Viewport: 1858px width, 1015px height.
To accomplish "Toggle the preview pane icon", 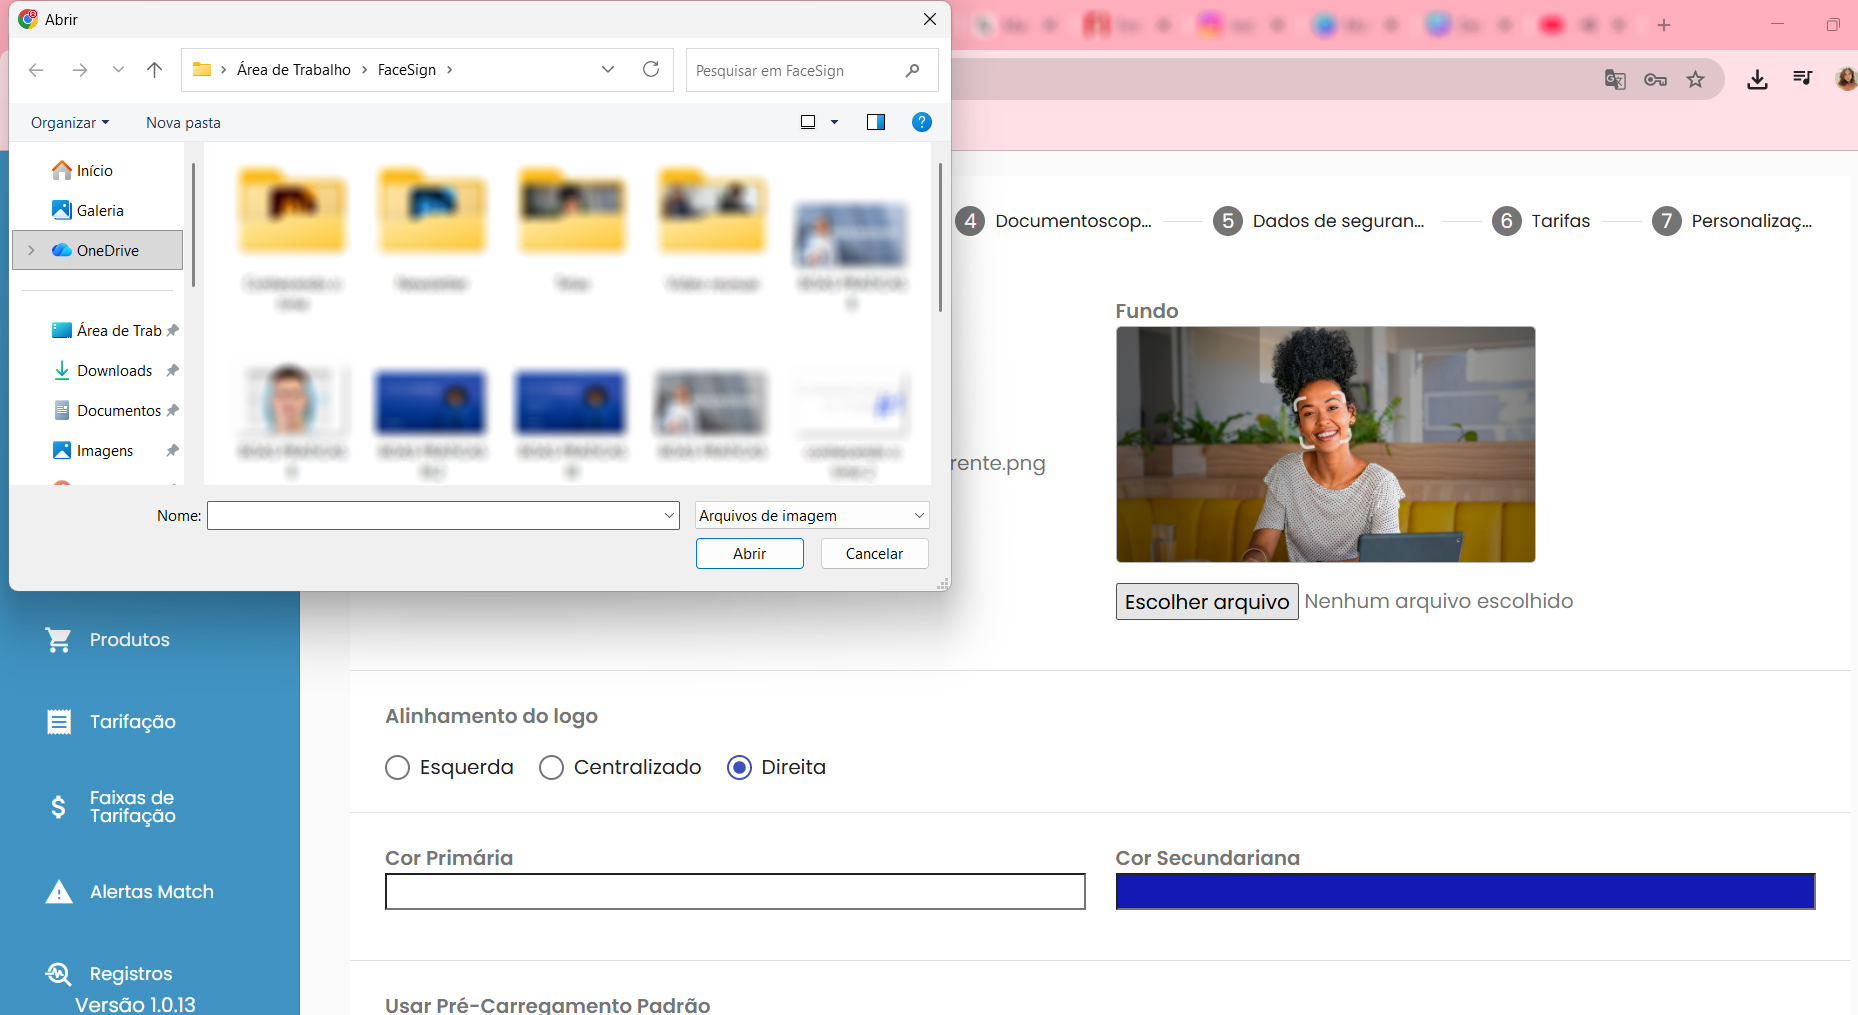I will coord(875,122).
